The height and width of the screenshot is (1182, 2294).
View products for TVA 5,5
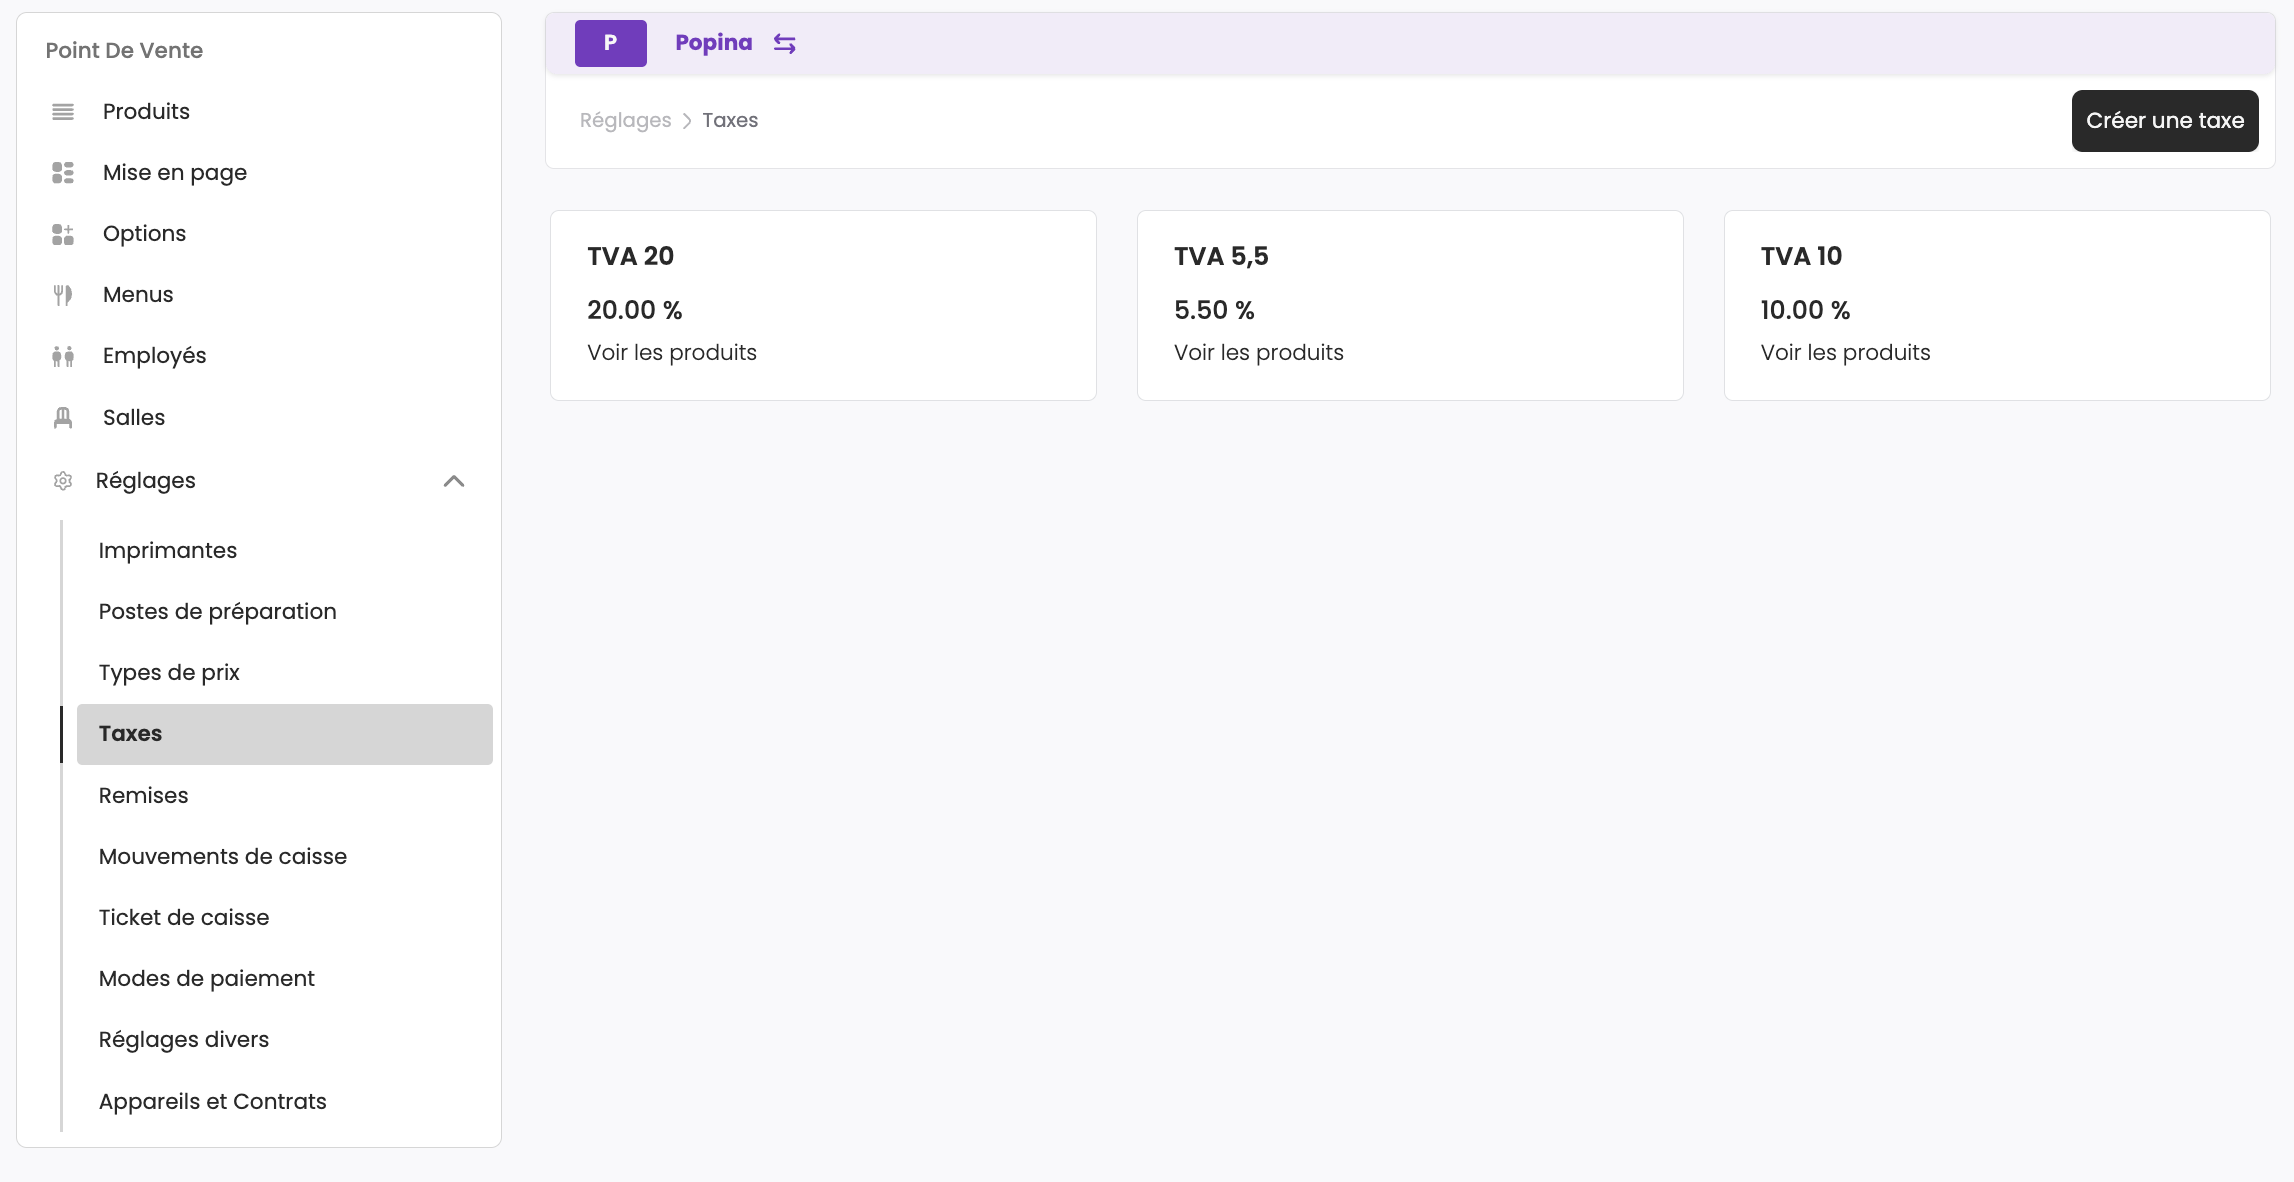[x=1259, y=353]
